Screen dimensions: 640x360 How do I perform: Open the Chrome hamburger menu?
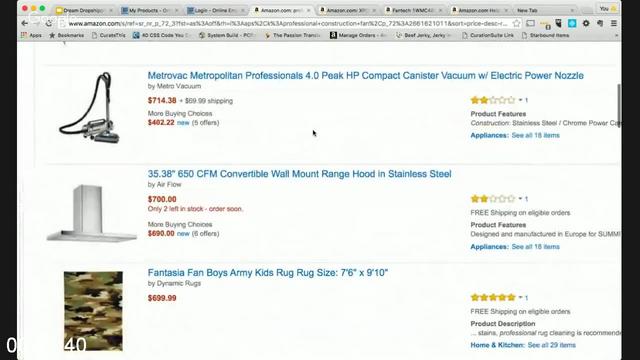[x=613, y=24]
